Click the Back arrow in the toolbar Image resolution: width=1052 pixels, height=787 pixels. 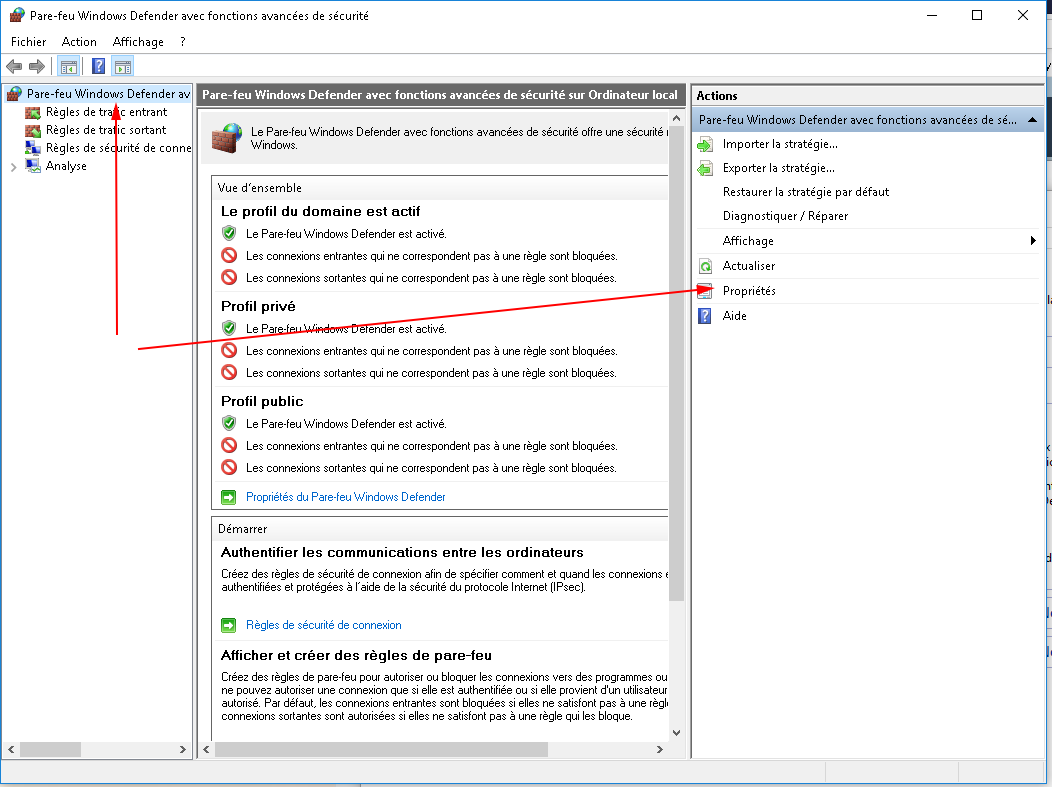click(14, 66)
